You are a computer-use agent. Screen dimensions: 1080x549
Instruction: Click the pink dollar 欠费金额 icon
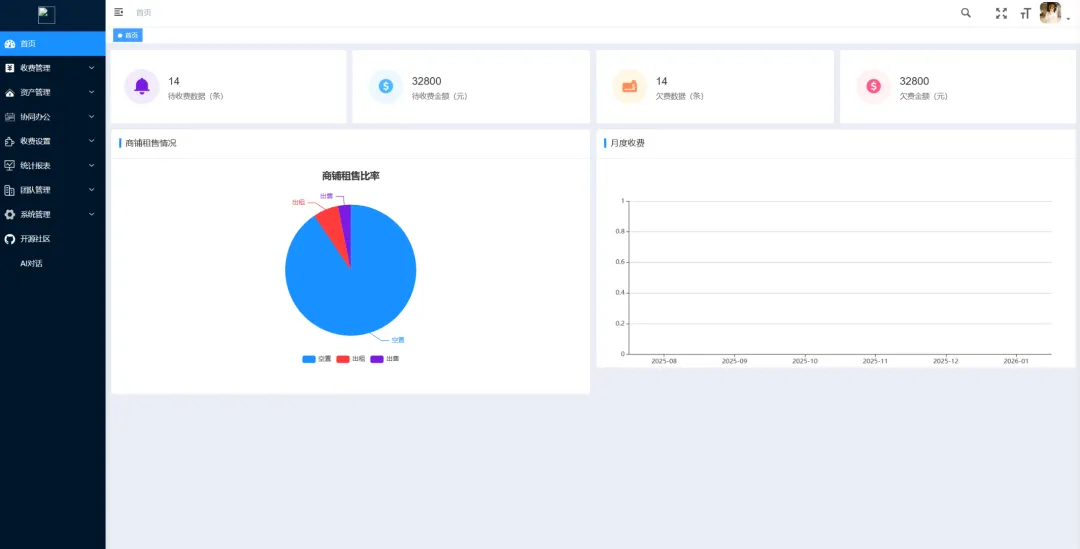[x=873, y=86]
